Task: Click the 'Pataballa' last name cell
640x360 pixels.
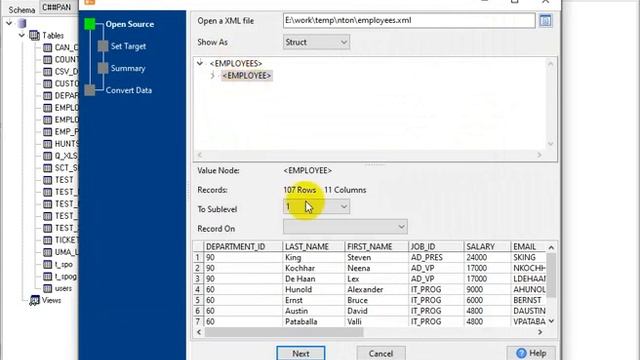Action: [x=313, y=322]
